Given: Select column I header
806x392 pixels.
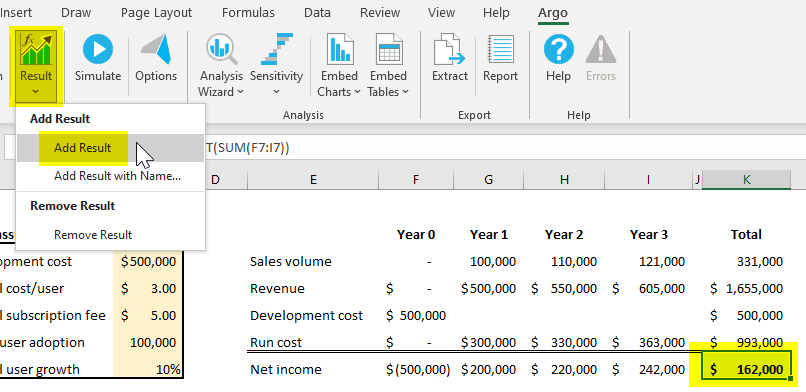Looking at the screenshot, I should pos(648,179).
